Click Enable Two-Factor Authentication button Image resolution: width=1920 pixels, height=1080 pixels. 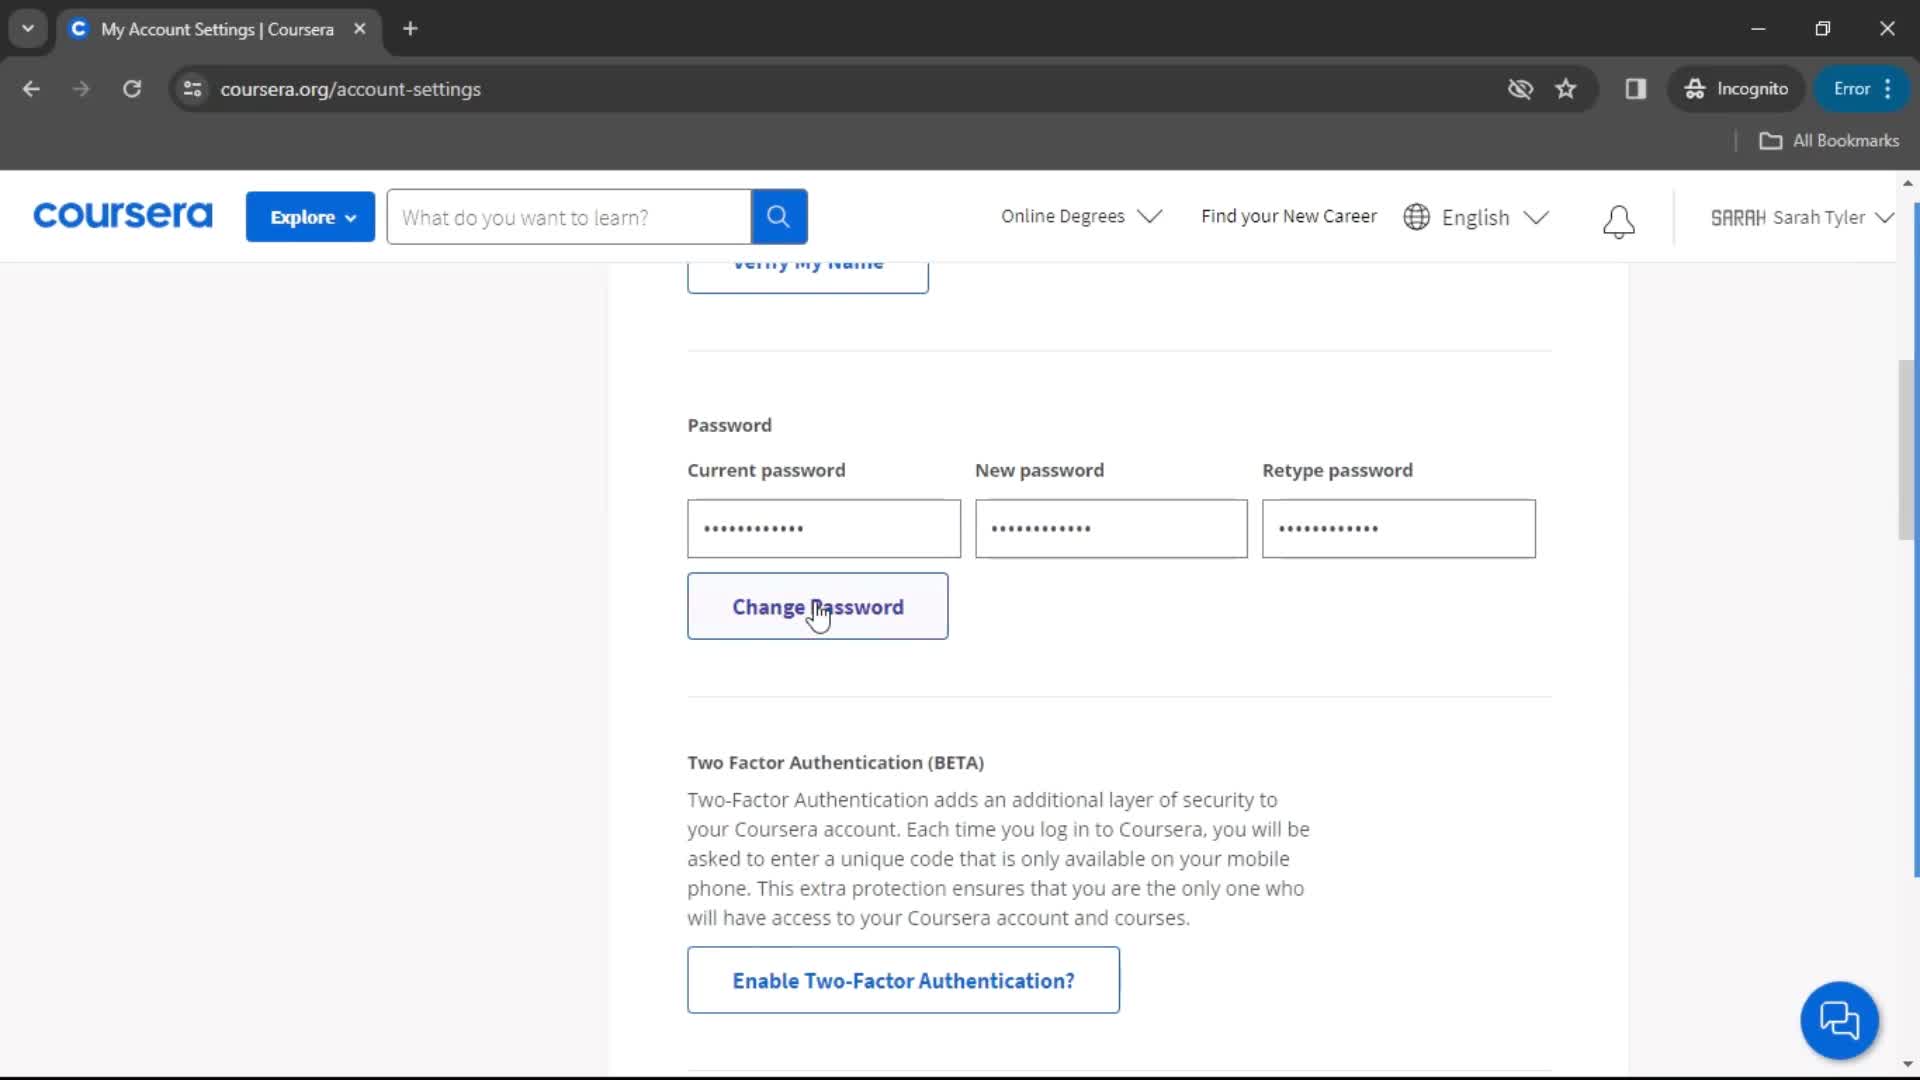click(903, 980)
